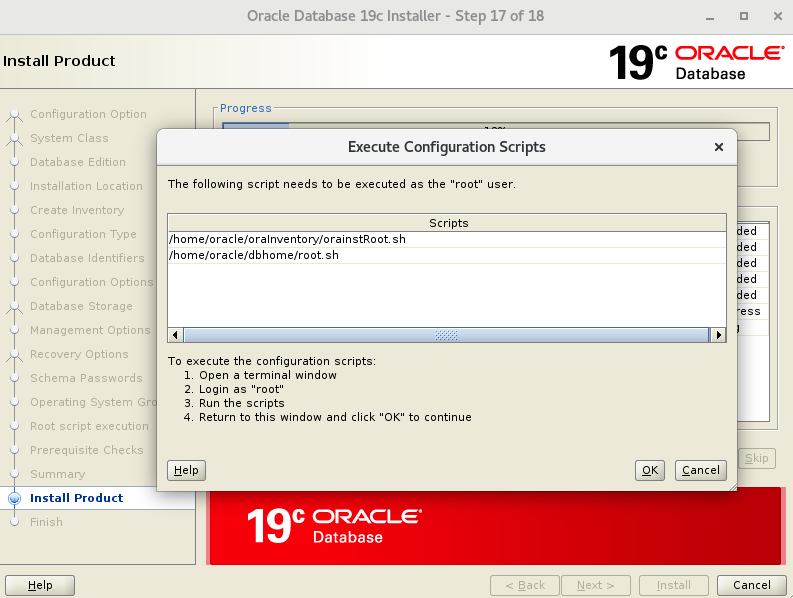Select the orainstRoot.sh script row
793x598 pixels.
tap(447, 239)
